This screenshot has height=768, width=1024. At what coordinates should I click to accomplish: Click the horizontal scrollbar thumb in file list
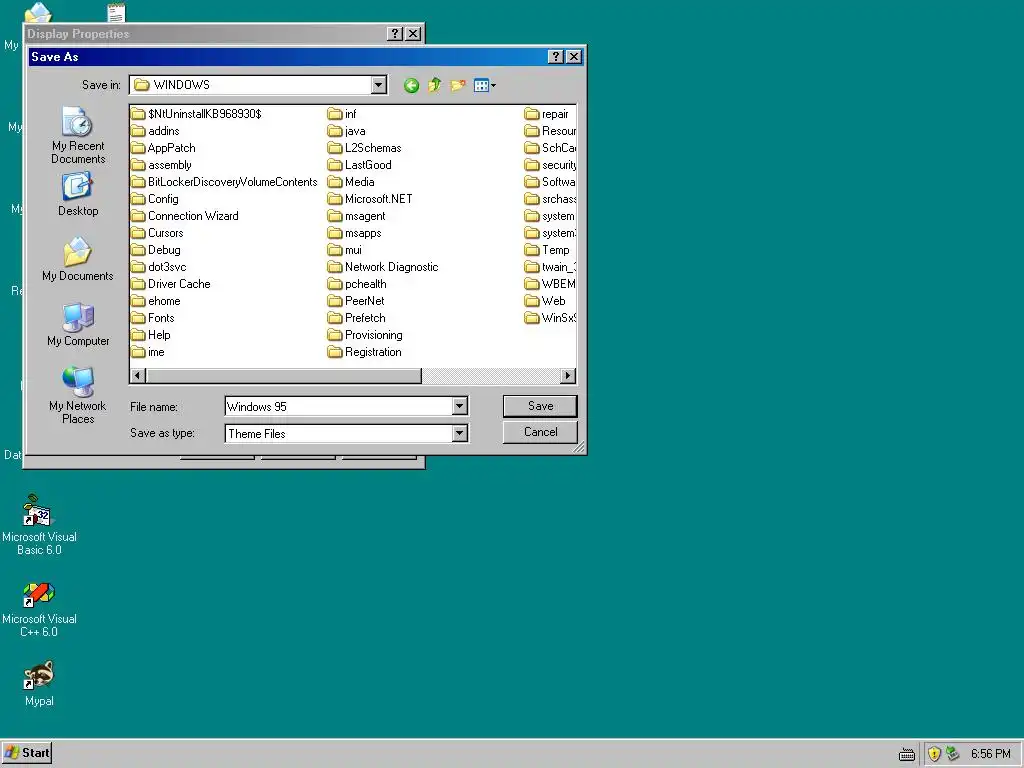click(284, 376)
